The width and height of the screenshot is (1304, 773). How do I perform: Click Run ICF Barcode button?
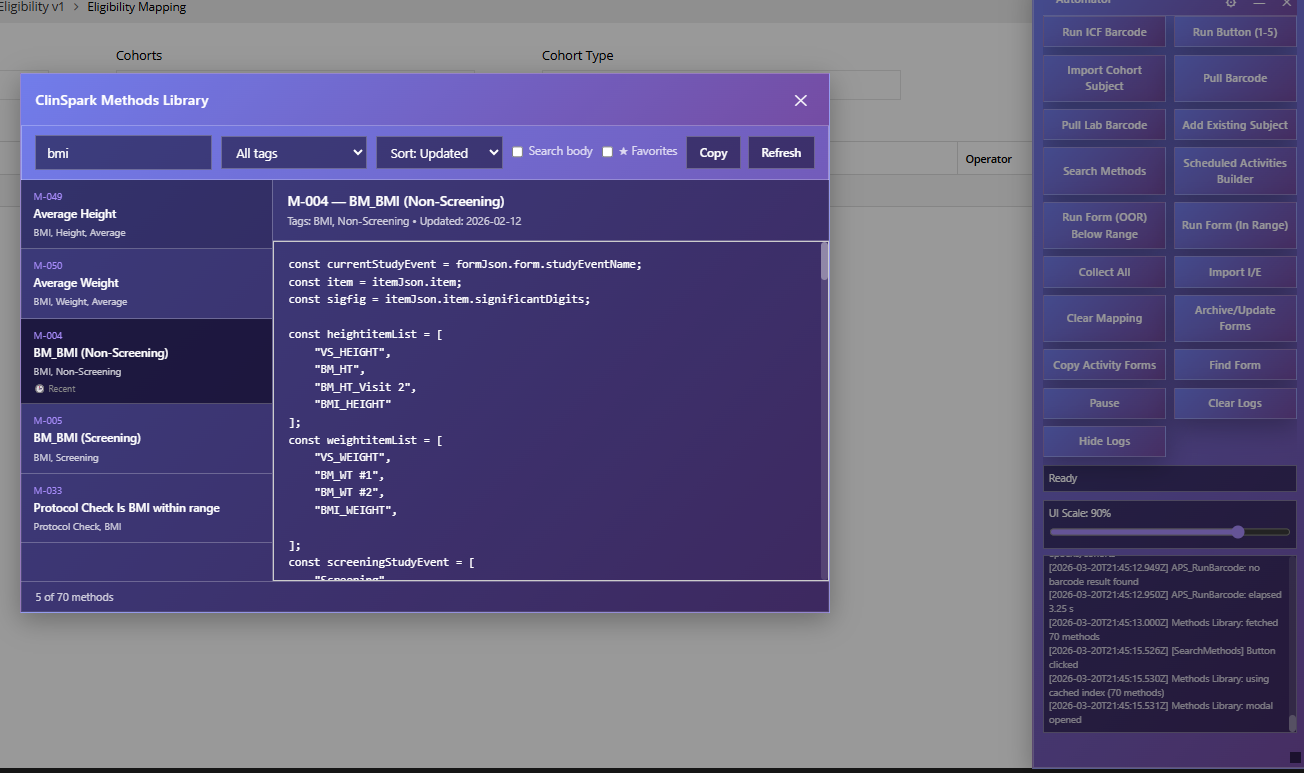[x=1104, y=32]
